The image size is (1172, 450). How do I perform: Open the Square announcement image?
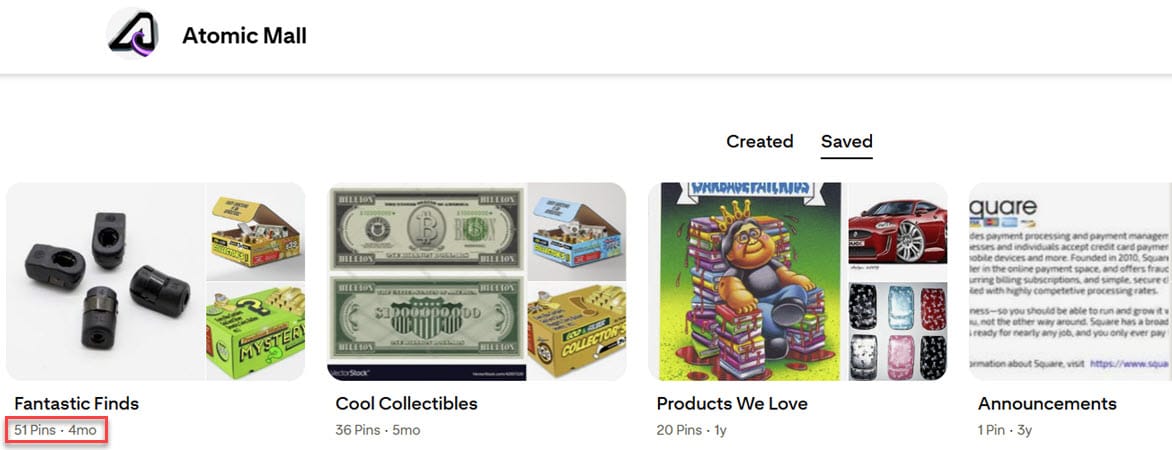1070,281
